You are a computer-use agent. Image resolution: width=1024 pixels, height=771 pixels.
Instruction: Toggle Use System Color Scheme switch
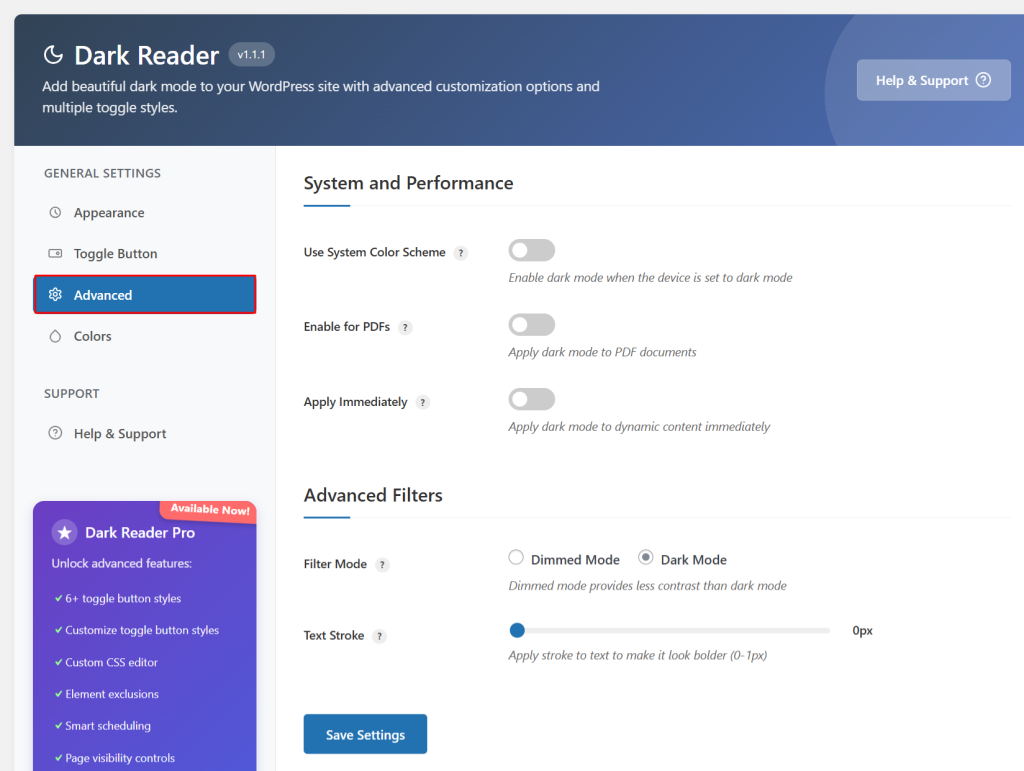[532, 250]
